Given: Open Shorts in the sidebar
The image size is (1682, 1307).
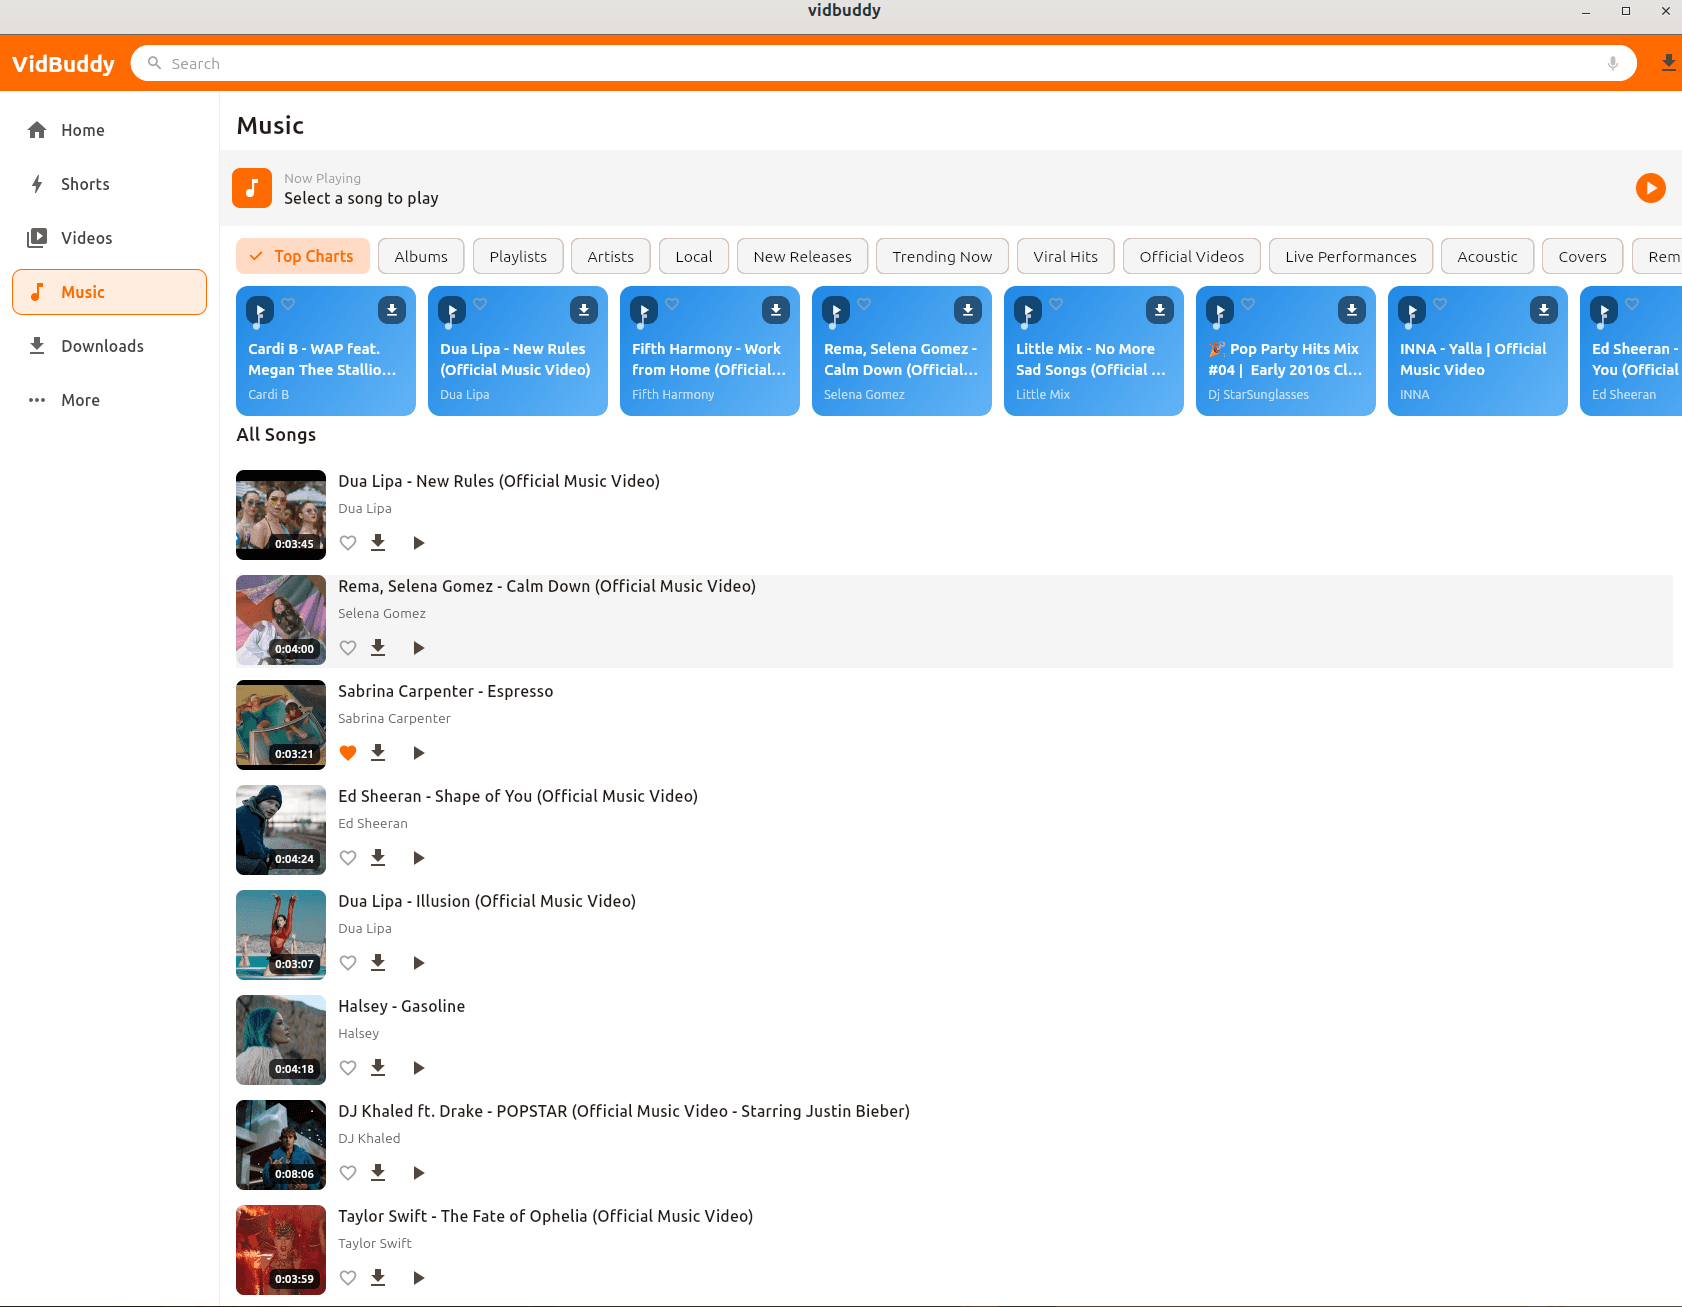Looking at the screenshot, I should click(x=110, y=184).
